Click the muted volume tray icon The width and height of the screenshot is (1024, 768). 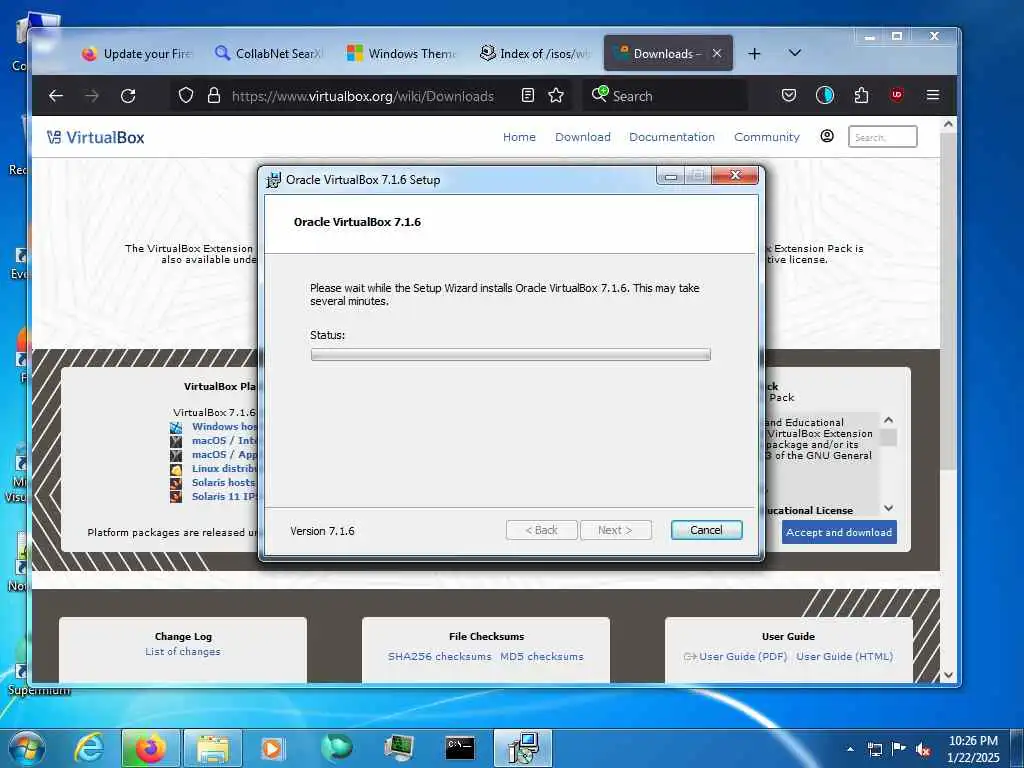[923, 749]
